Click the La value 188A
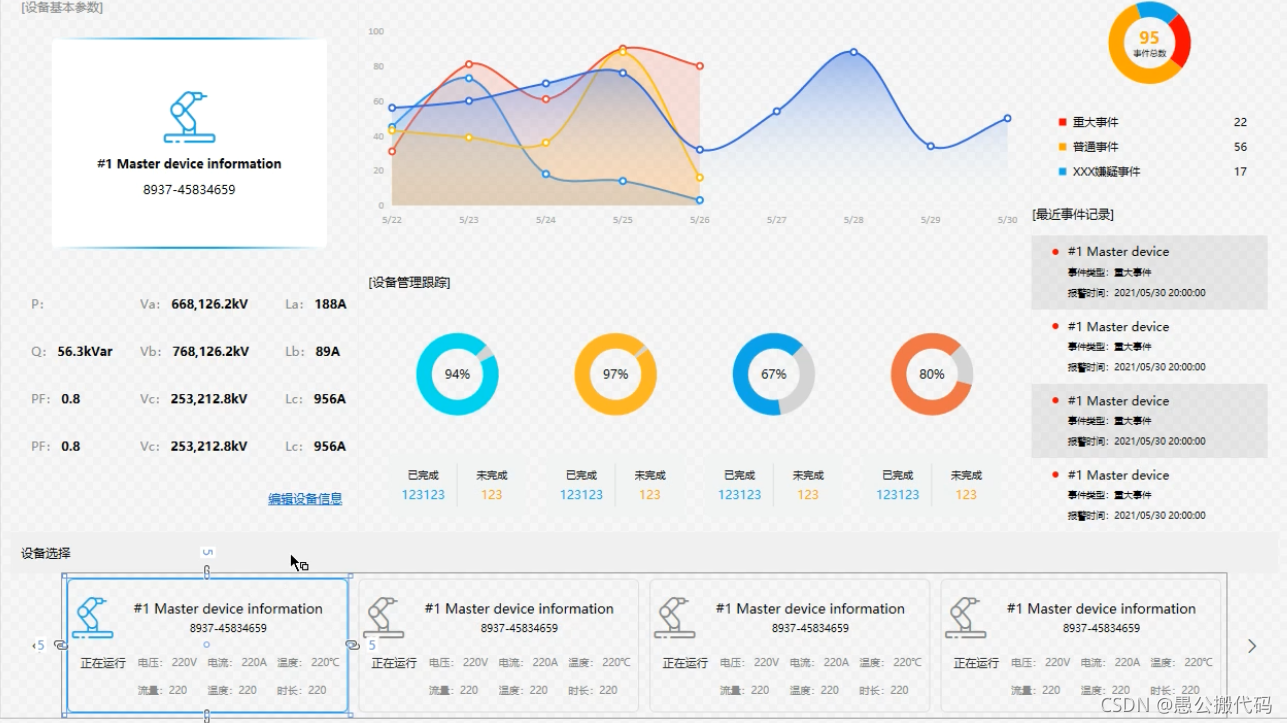Screen dimensions: 1287x723 tap(330, 304)
